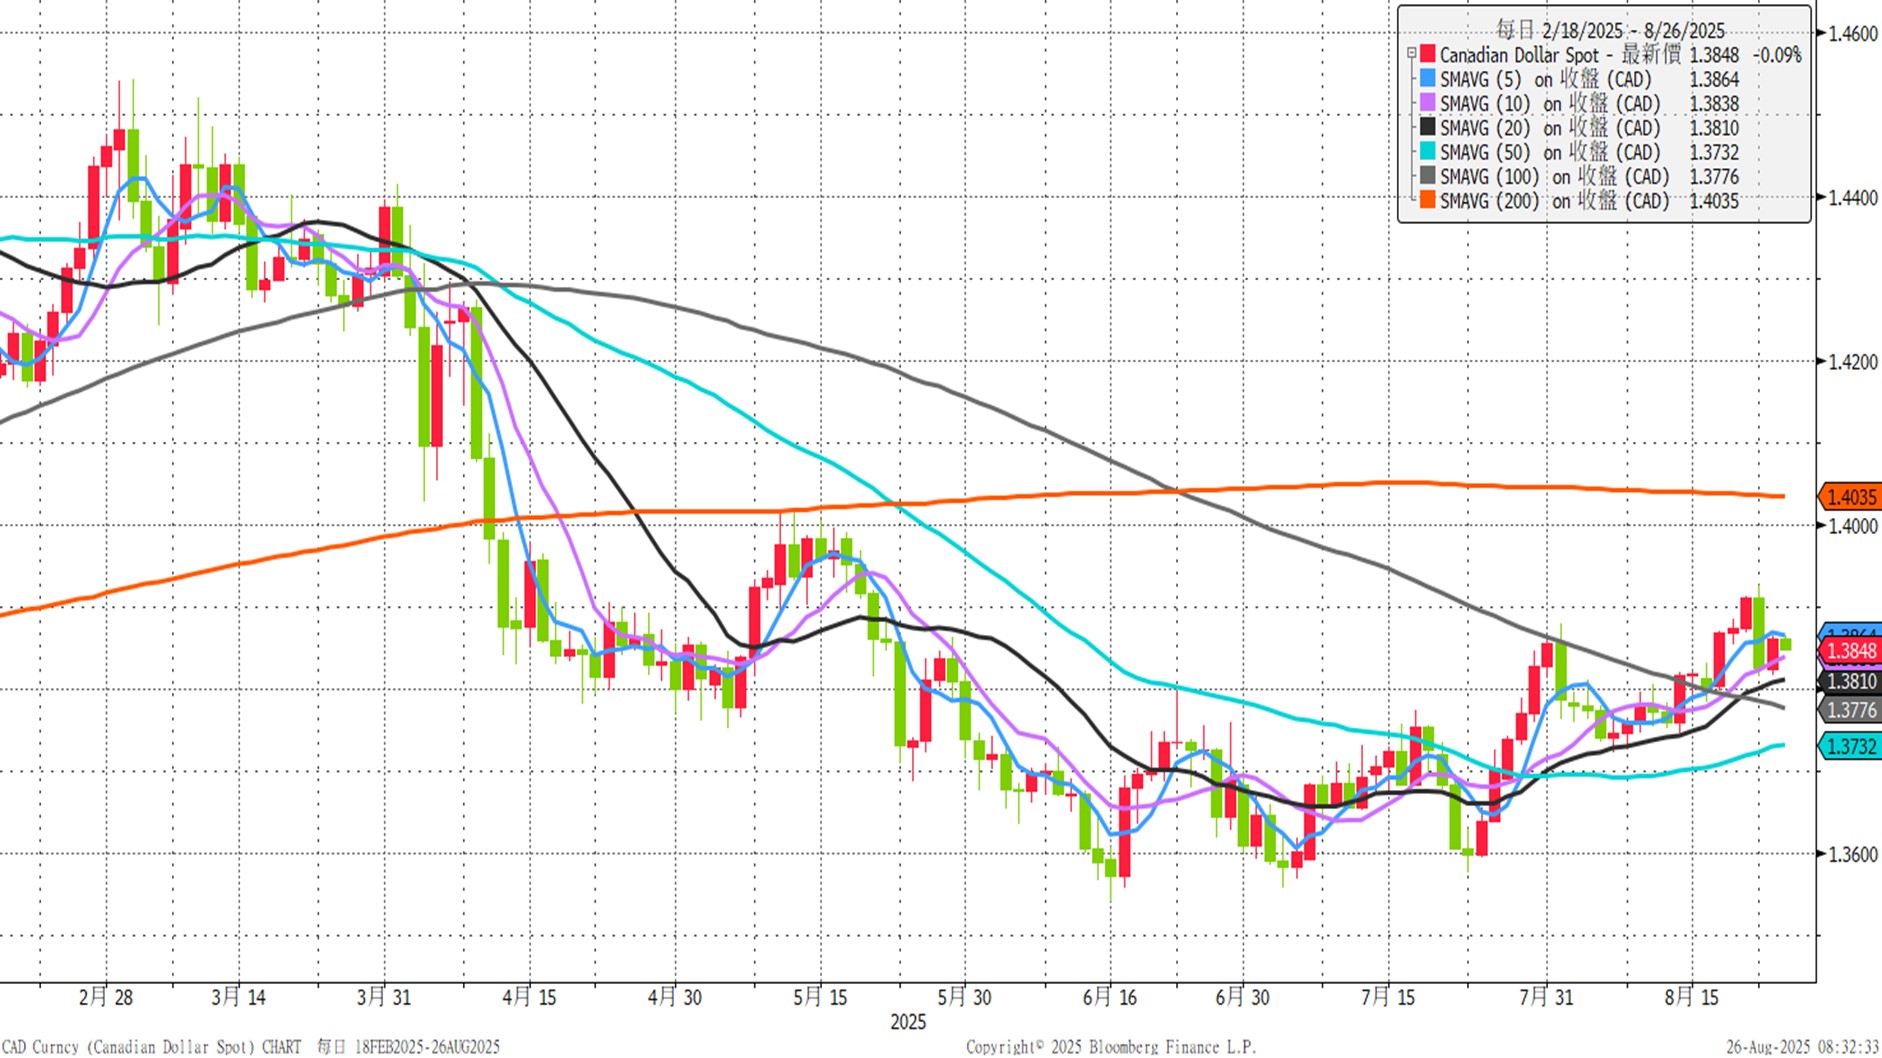1882x1058 pixels.
Task: Click the red Canadian Dollar Spot swatch
Action: click(x=1427, y=54)
